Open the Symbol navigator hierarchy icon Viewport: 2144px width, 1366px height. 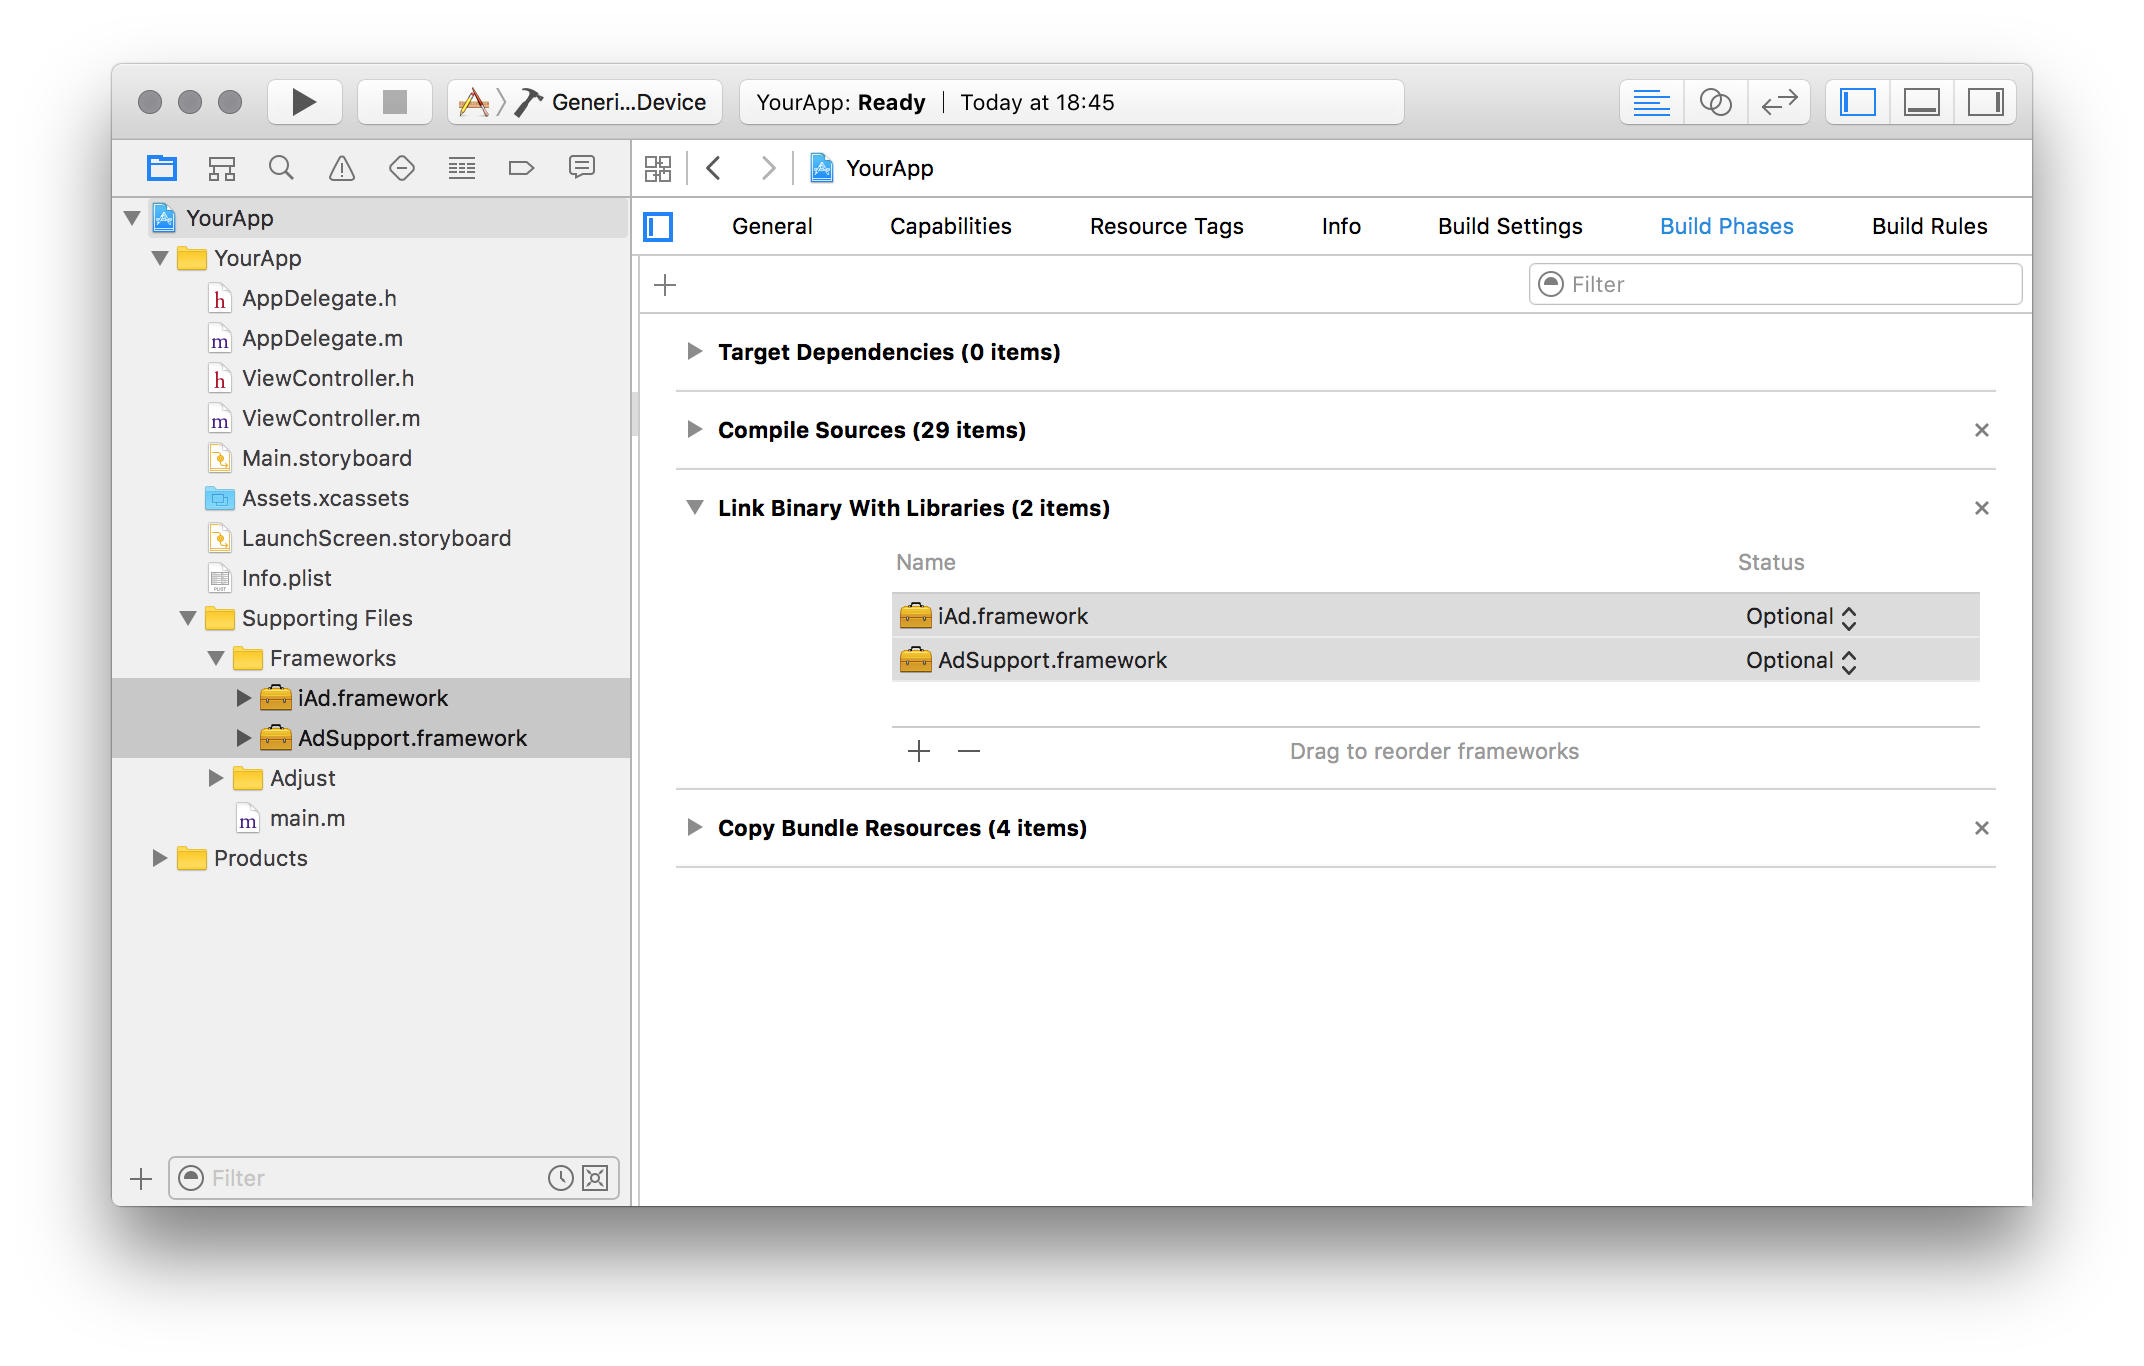tap(221, 168)
